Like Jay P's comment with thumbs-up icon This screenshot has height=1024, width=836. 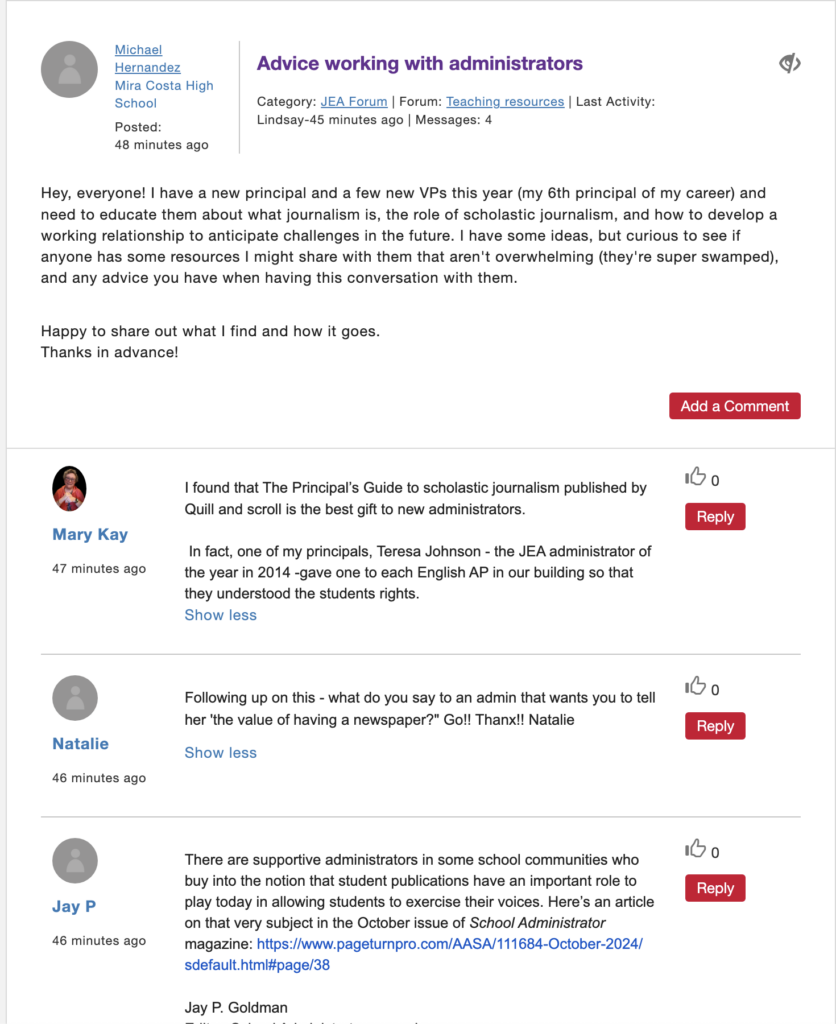pyautogui.click(x=696, y=848)
